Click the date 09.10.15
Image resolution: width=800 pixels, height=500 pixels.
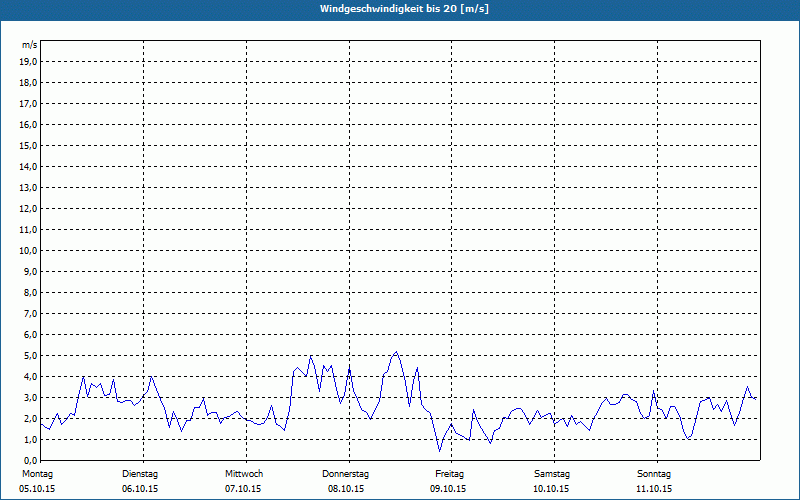click(448, 489)
